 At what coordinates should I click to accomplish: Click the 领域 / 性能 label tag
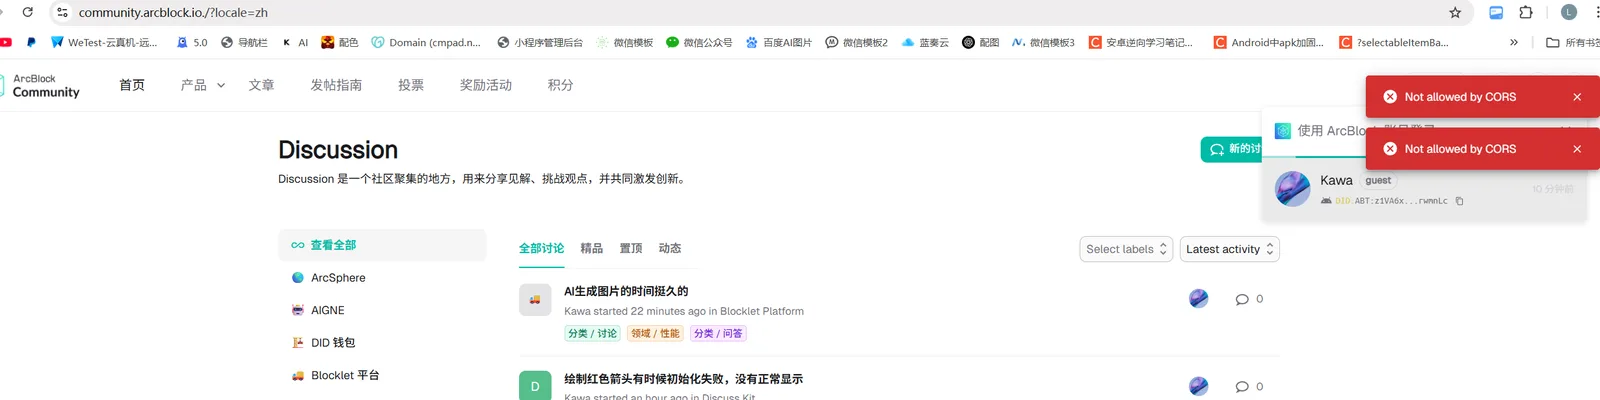point(655,333)
